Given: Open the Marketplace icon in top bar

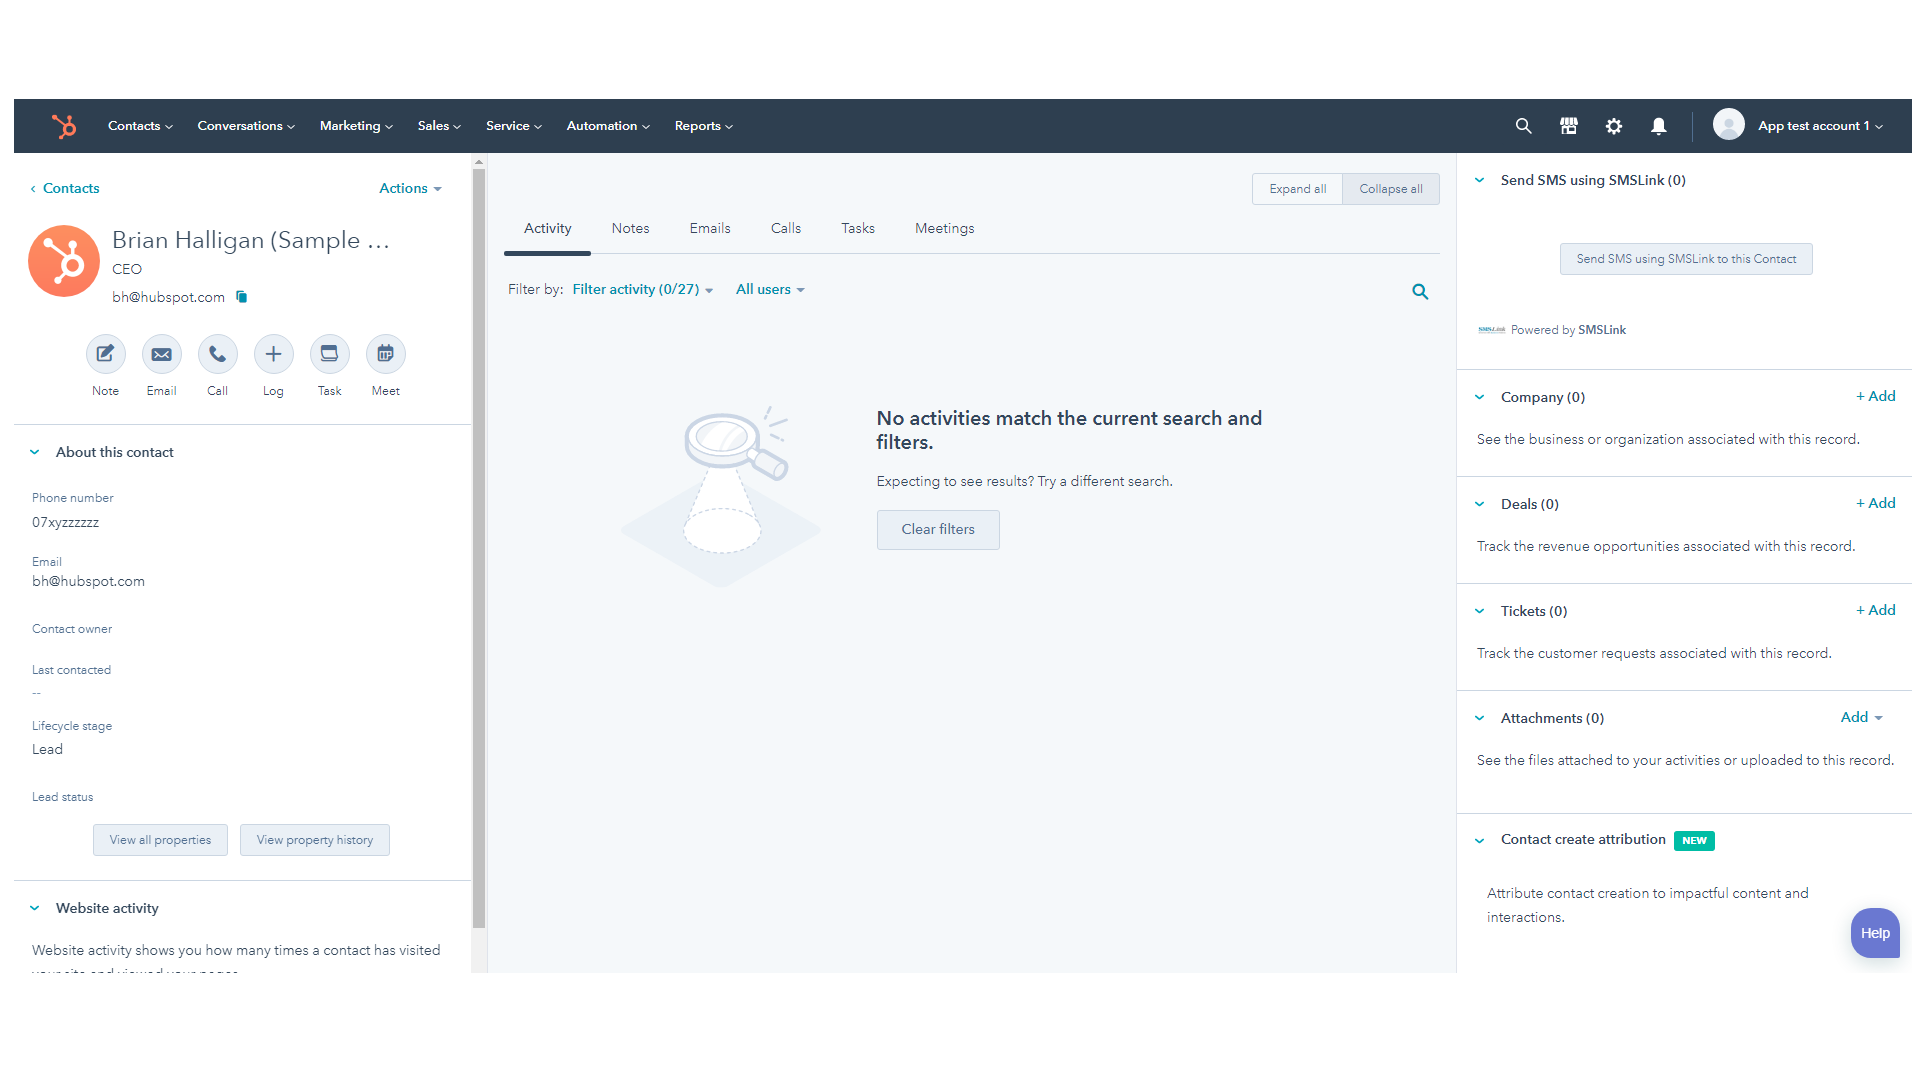Looking at the screenshot, I should click(1568, 126).
